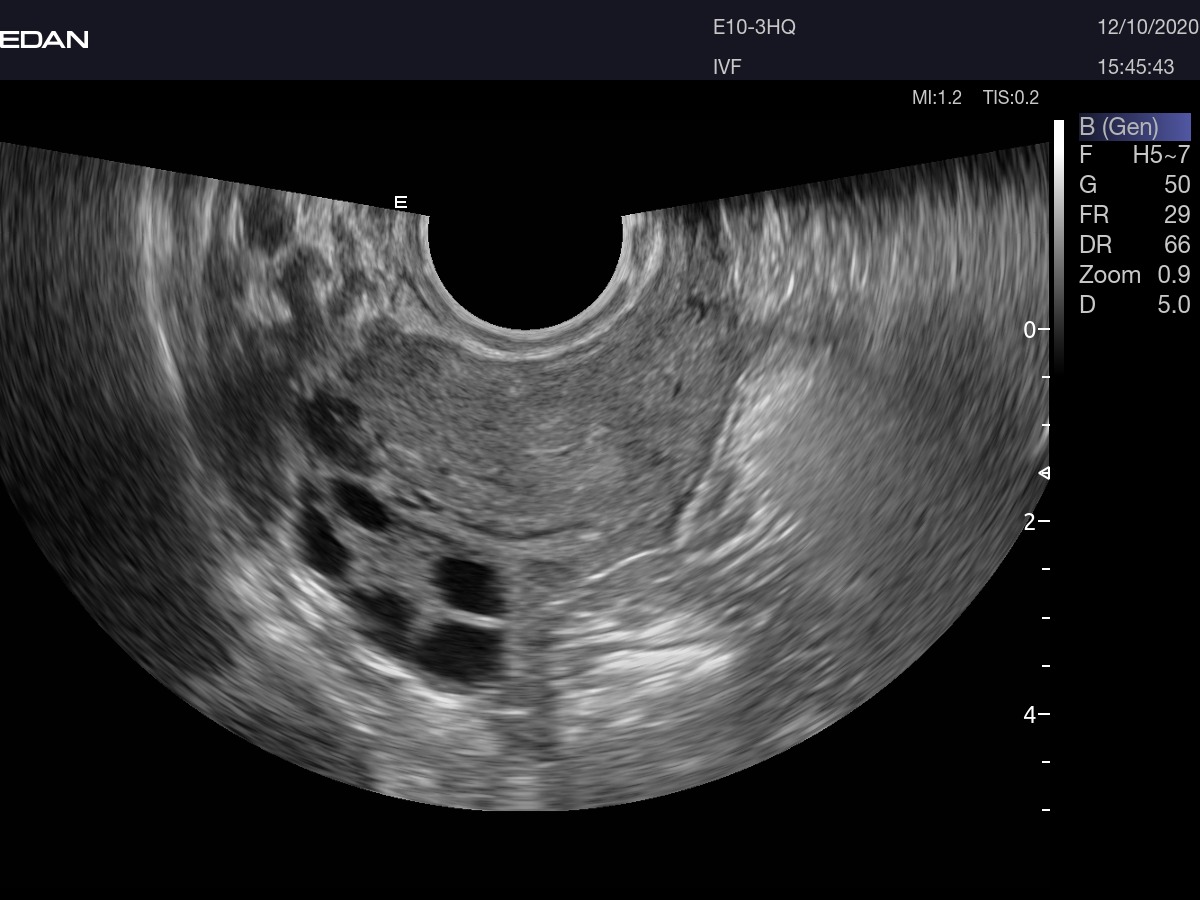Select the FR 29 frame rate parameter

click(1134, 215)
